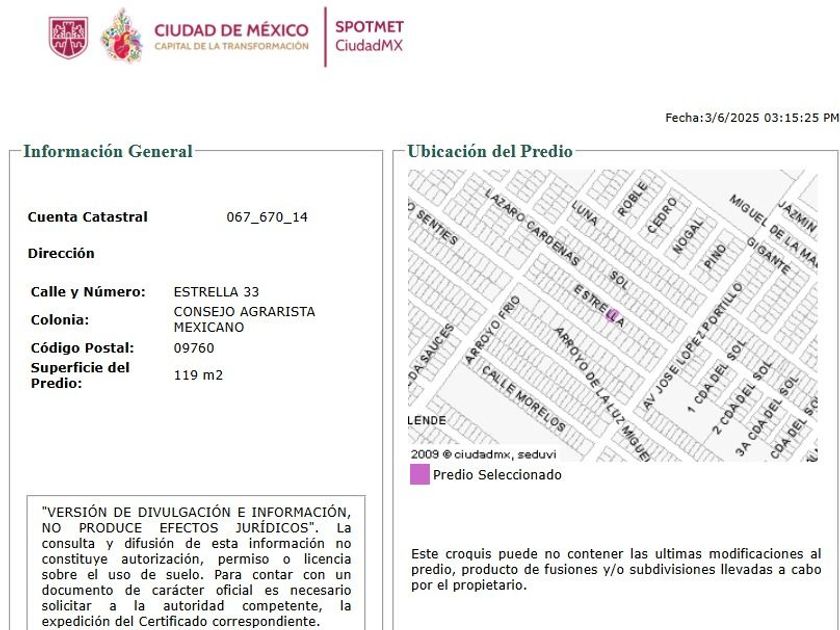
Task: Click the Este croquis puede no contener note
Action: coord(616,569)
